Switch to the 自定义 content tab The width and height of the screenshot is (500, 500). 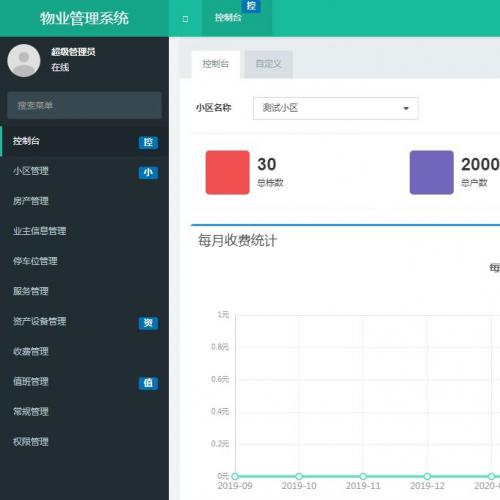click(x=269, y=64)
